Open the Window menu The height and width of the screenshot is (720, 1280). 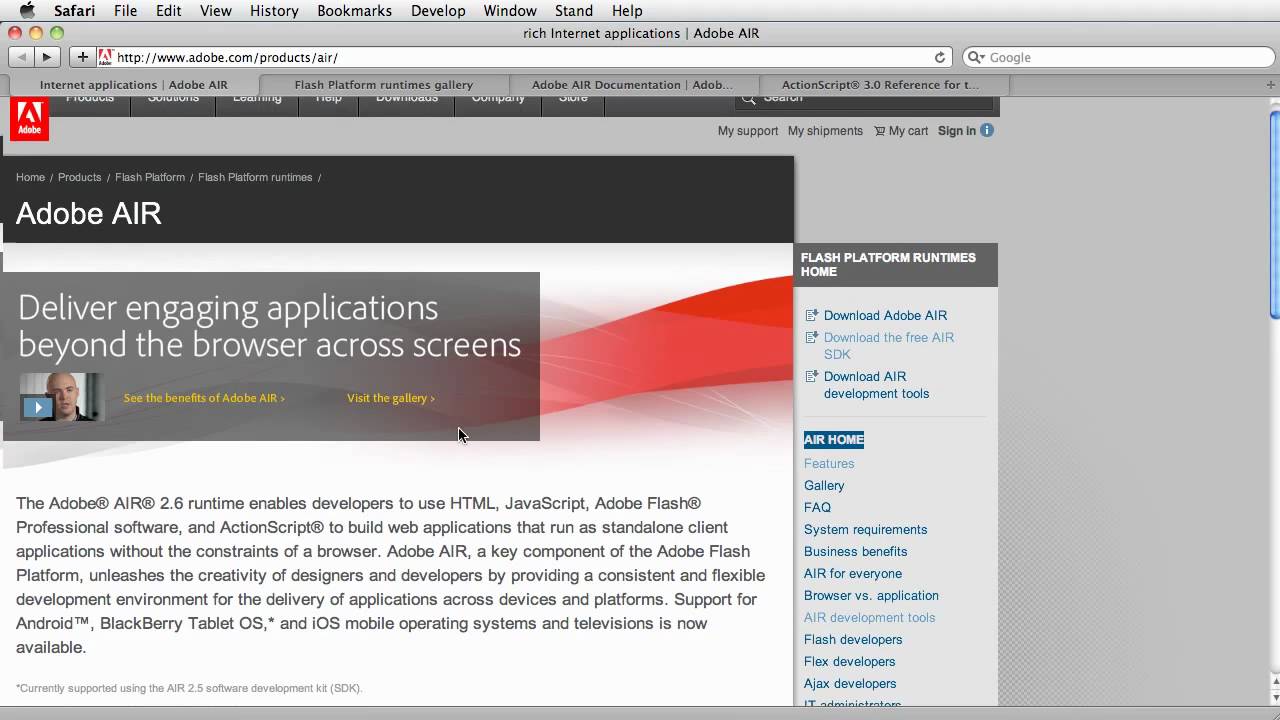pyautogui.click(x=510, y=10)
